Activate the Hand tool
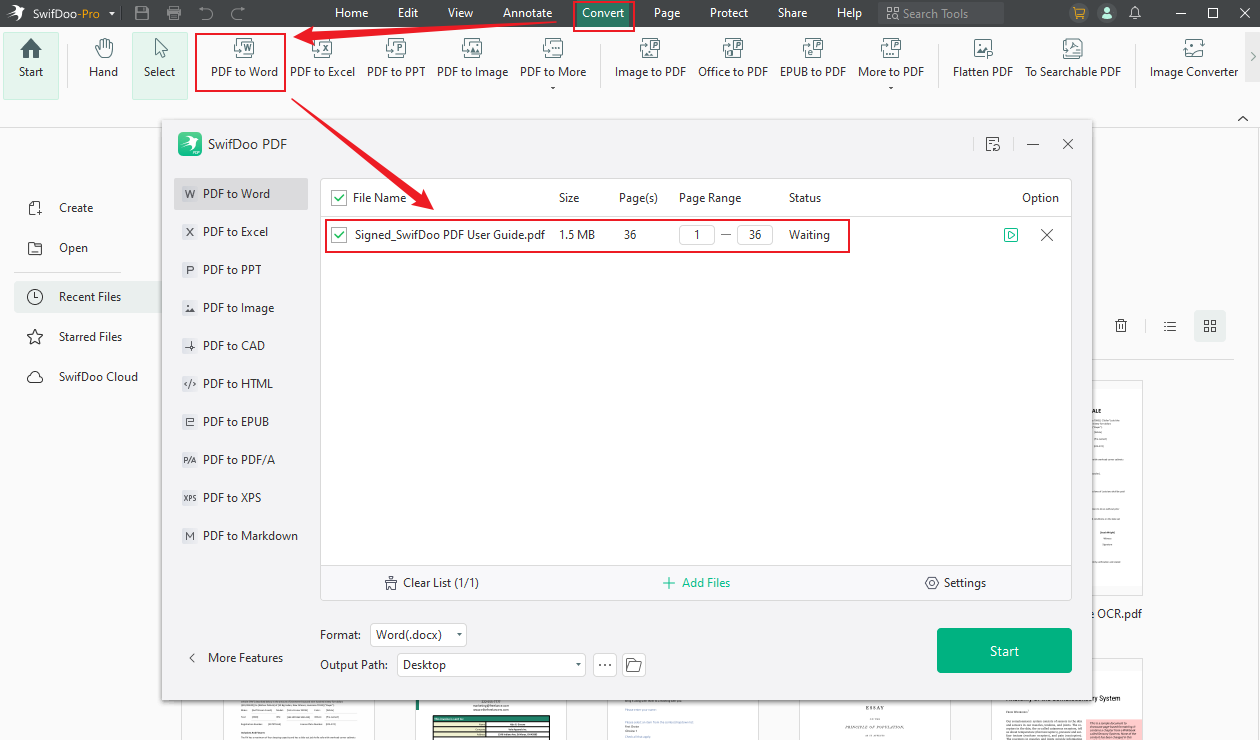The height and width of the screenshot is (740, 1260). [x=103, y=60]
